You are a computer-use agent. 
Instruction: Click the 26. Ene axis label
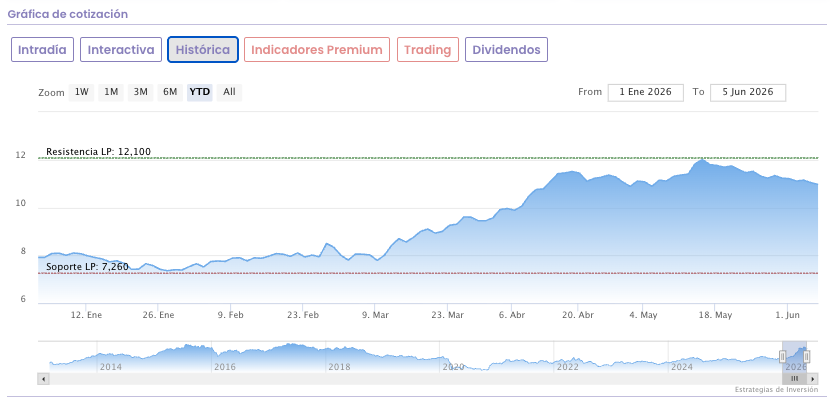click(159, 315)
